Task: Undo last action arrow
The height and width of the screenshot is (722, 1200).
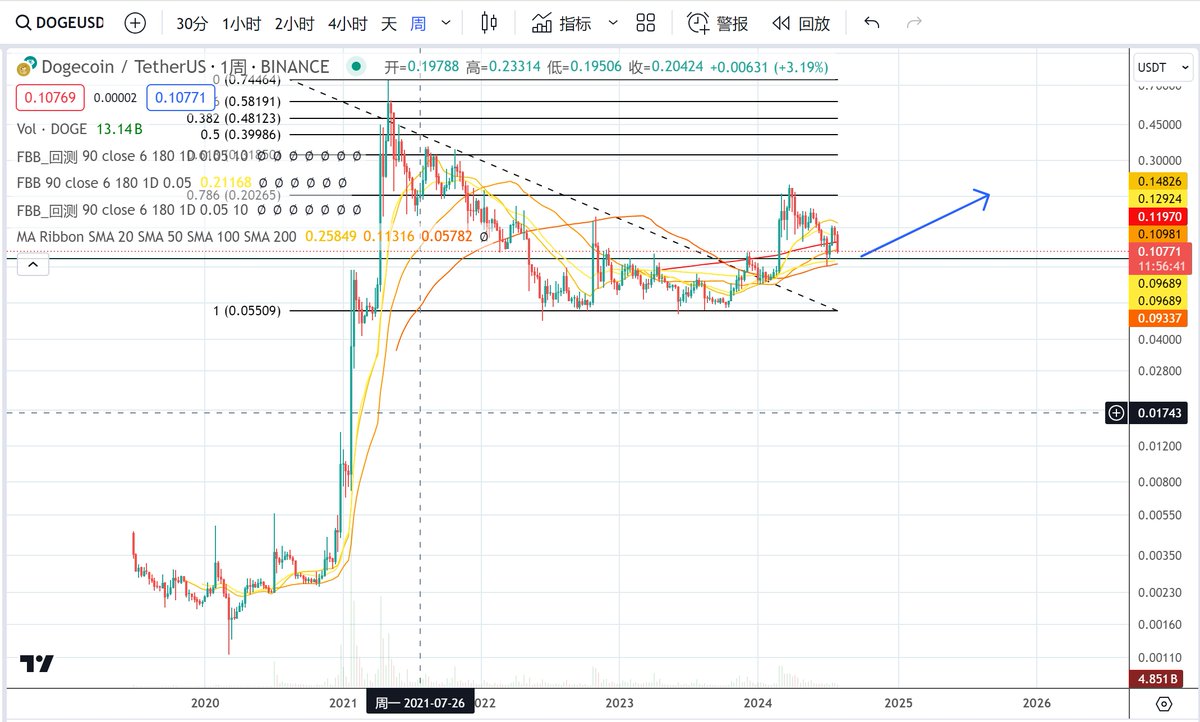Action: pos(872,22)
